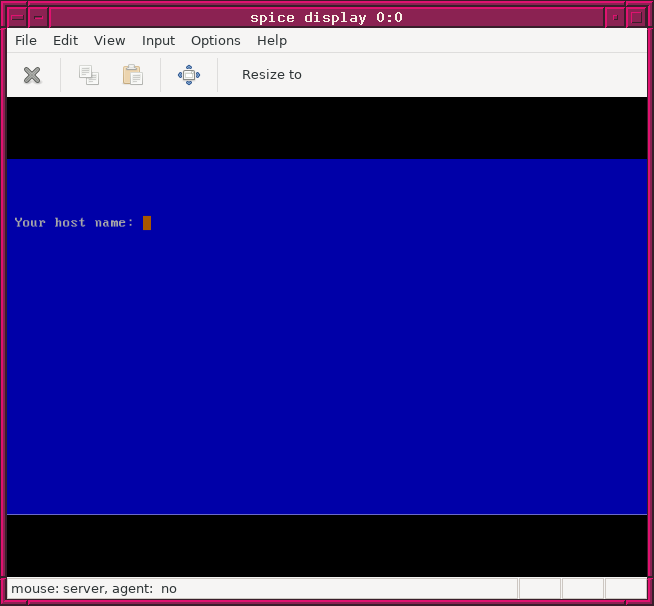This screenshot has height=606, width=654.
Task: Toggle fullscreen with the four-arrows icon
Action: [189, 75]
